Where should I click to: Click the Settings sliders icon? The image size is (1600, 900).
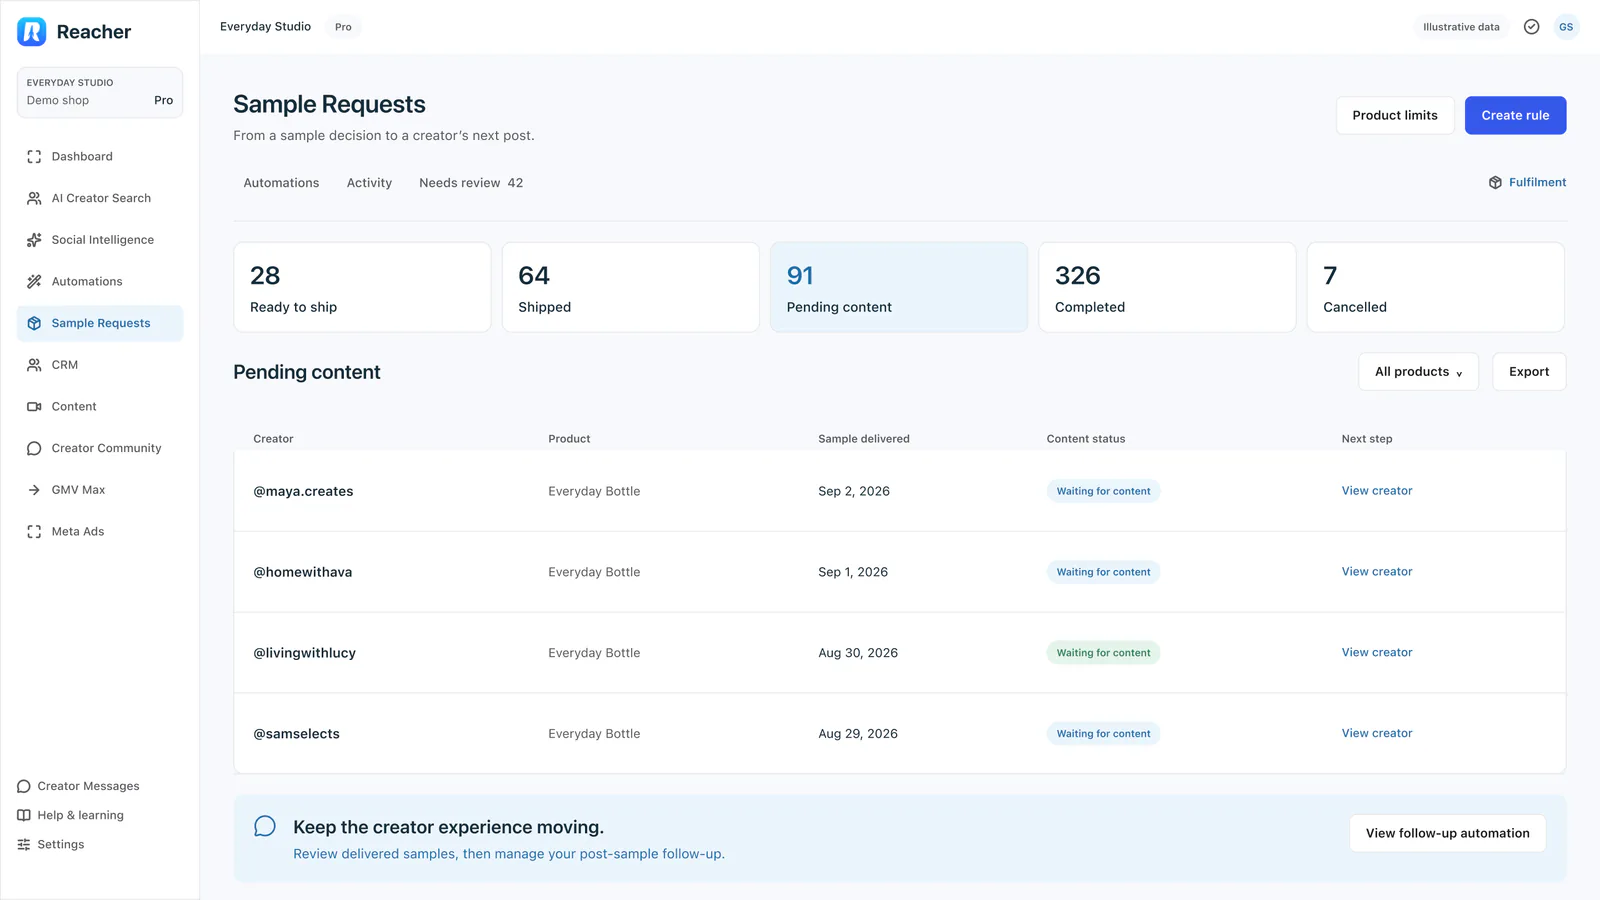click(24, 844)
